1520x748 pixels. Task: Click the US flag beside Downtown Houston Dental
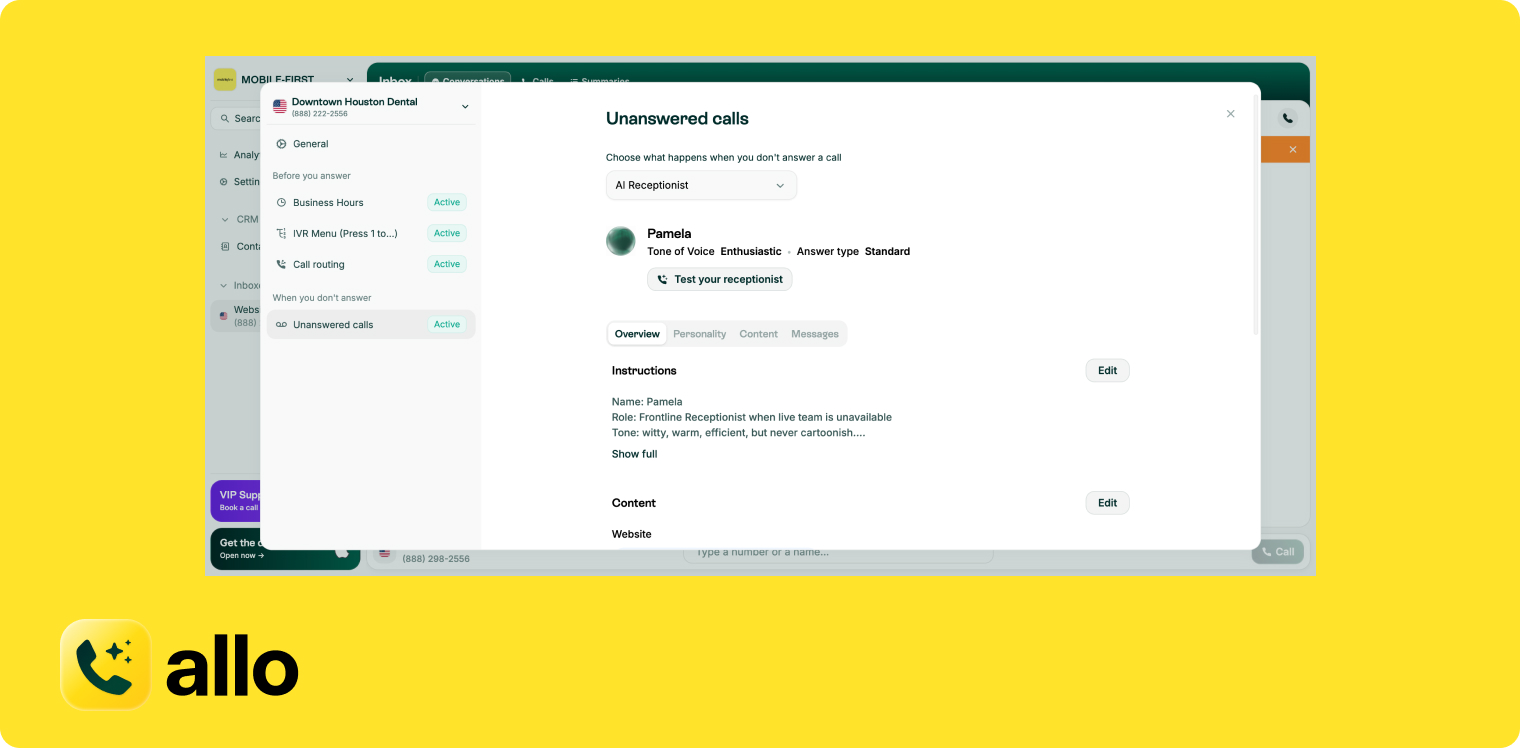point(280,106)
